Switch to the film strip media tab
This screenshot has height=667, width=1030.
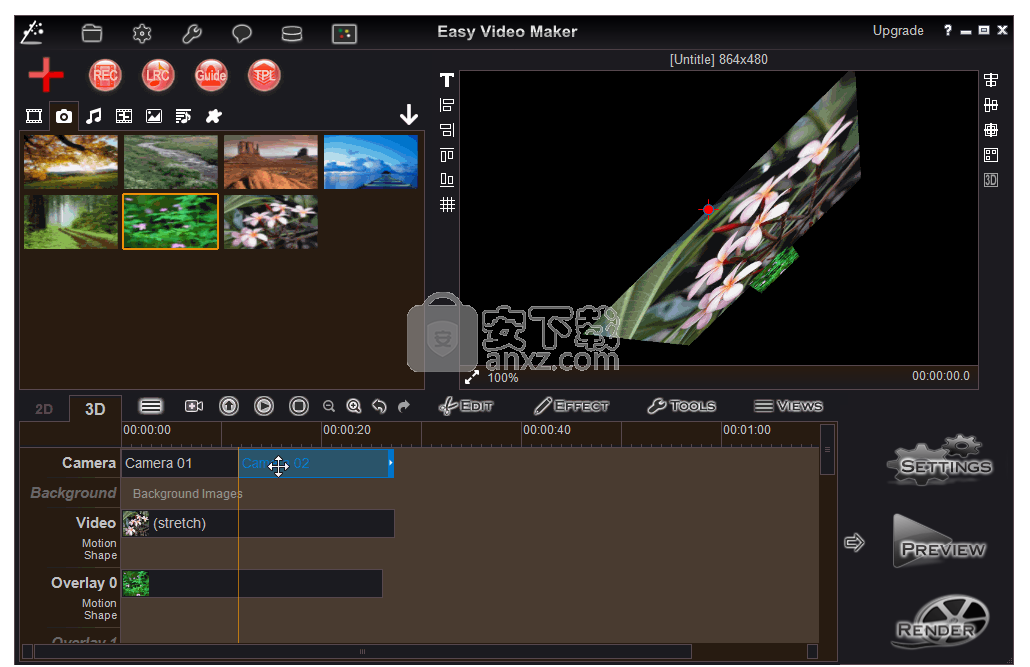click(x=124, y=116)
